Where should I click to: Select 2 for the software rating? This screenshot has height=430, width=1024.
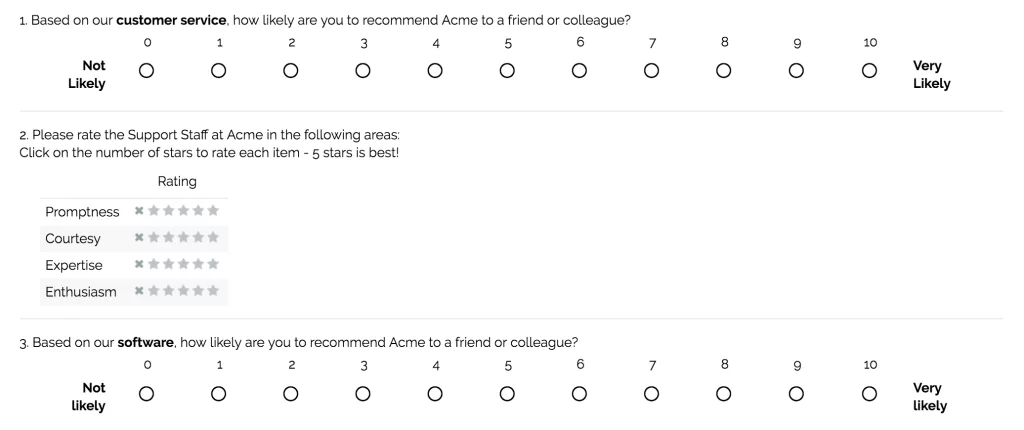tap(291, 393)
